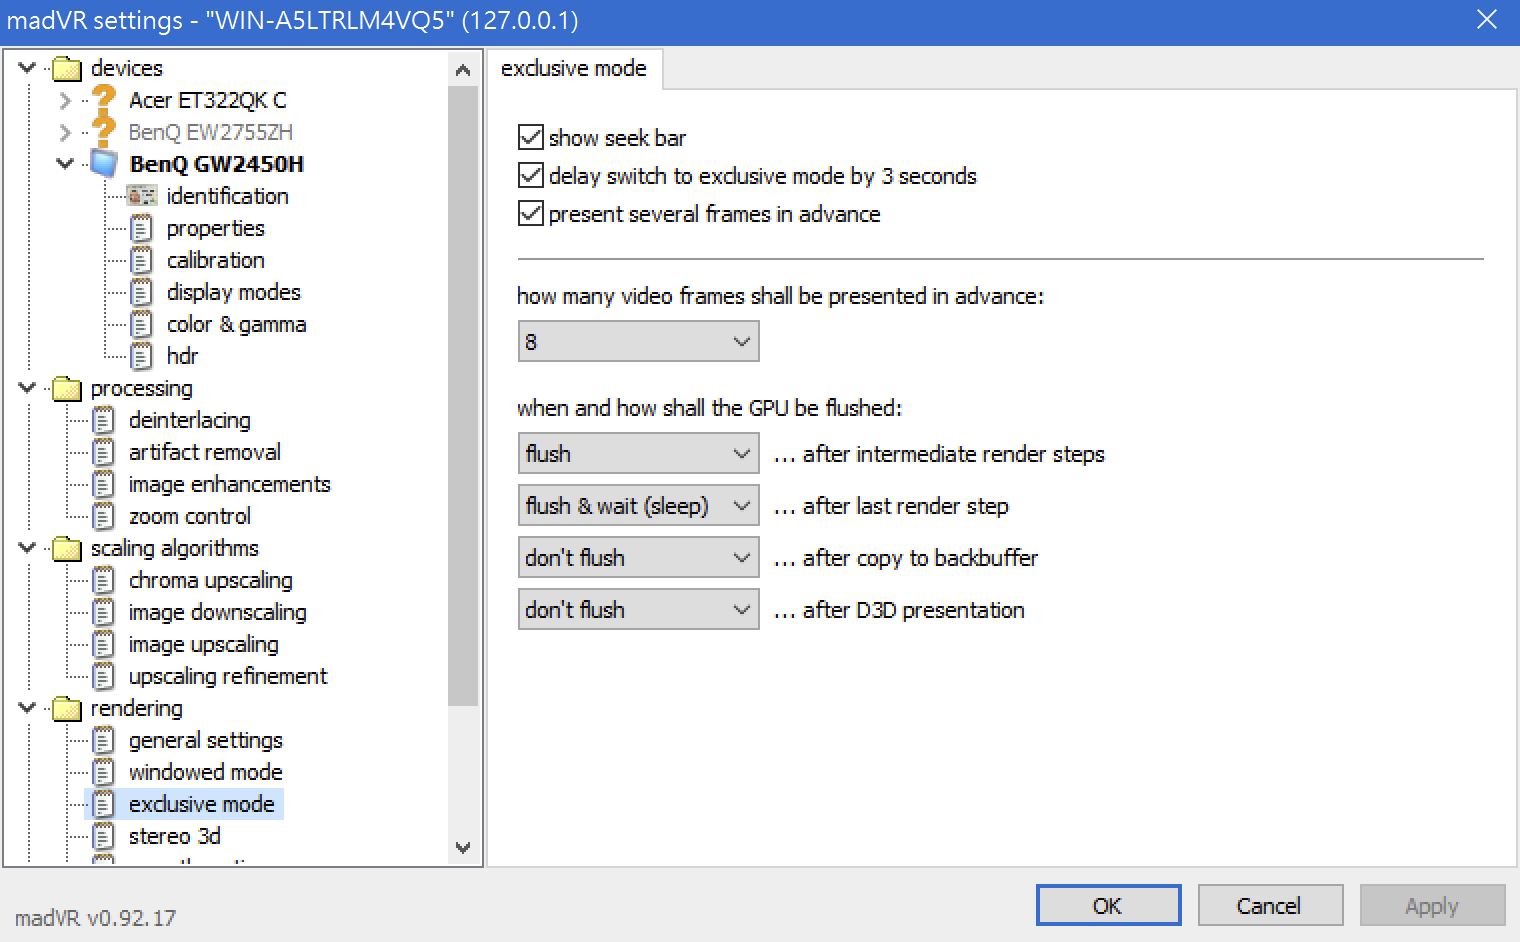1520x942 pixels.
Task: Click the tree scrollbar up arrow
Action: click(x=462, y=69)
